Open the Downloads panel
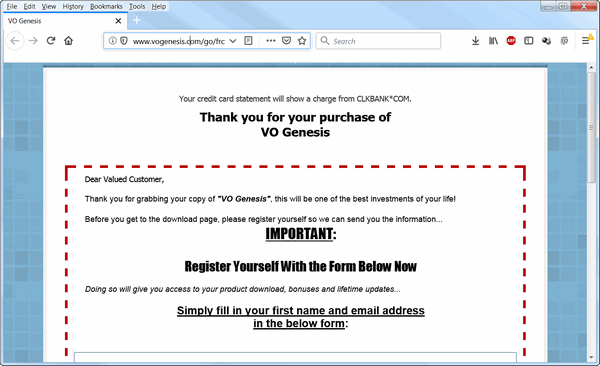600x366 pixels. tap(475, 41)
